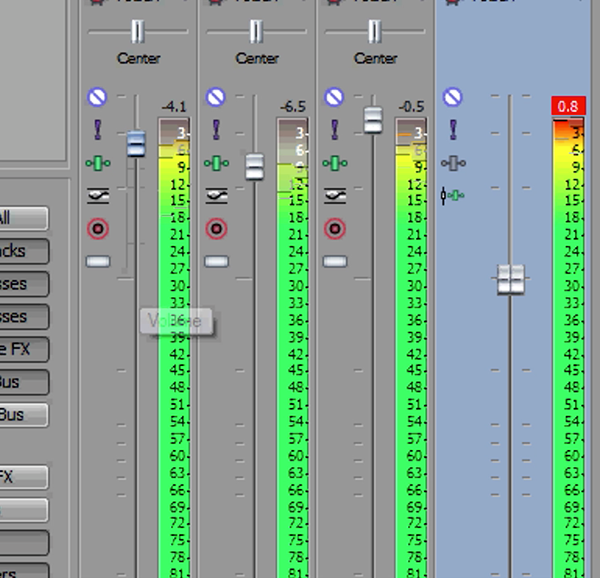The height and width of the screenshot is (578, 600).
Task: Click the volume fader on -0.5 channel
Action: pos(373,120)
